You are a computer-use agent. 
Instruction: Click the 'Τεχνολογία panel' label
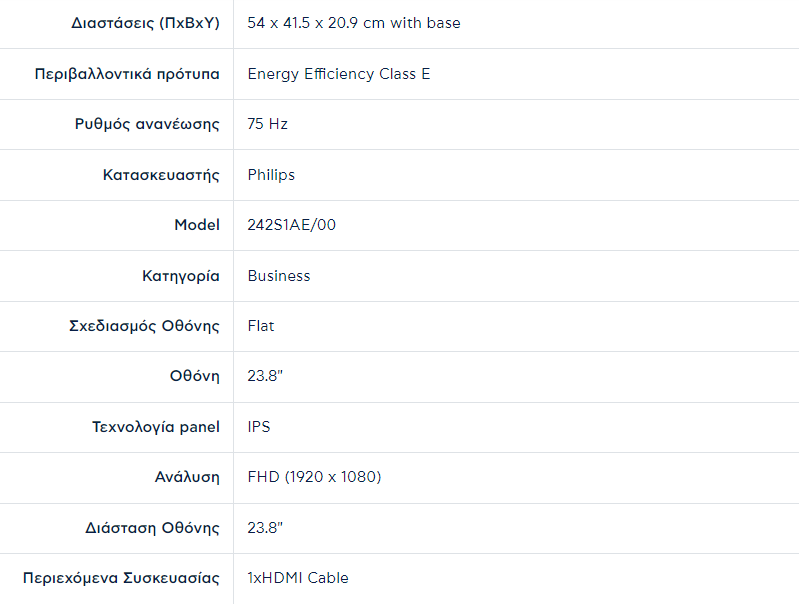pos(156,427)
